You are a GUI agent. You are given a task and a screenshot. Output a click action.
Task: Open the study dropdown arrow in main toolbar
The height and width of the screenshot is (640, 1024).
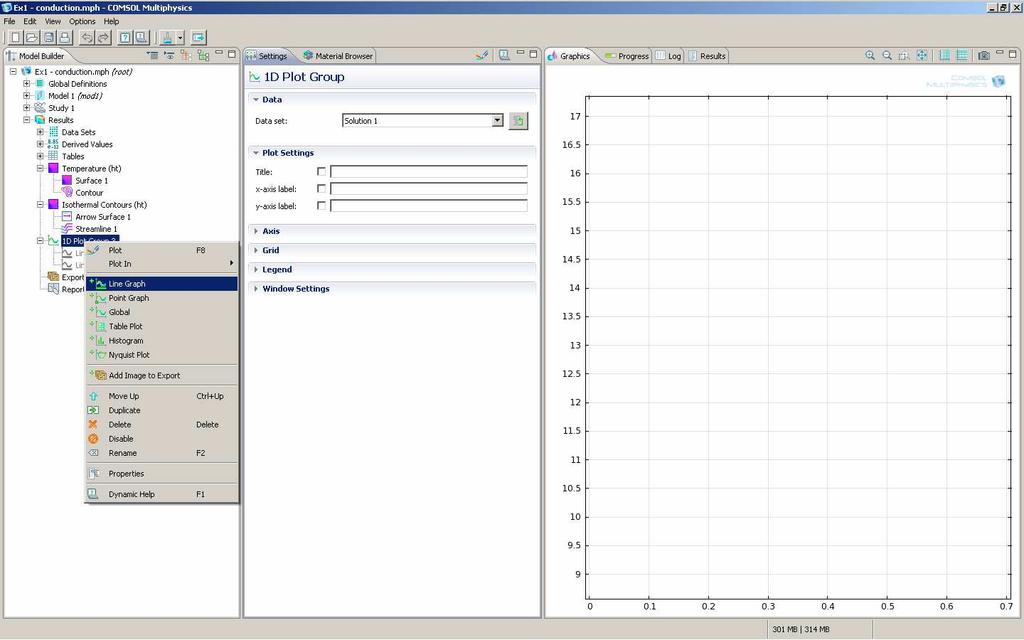pyautogui.click(x=181, y=37)
